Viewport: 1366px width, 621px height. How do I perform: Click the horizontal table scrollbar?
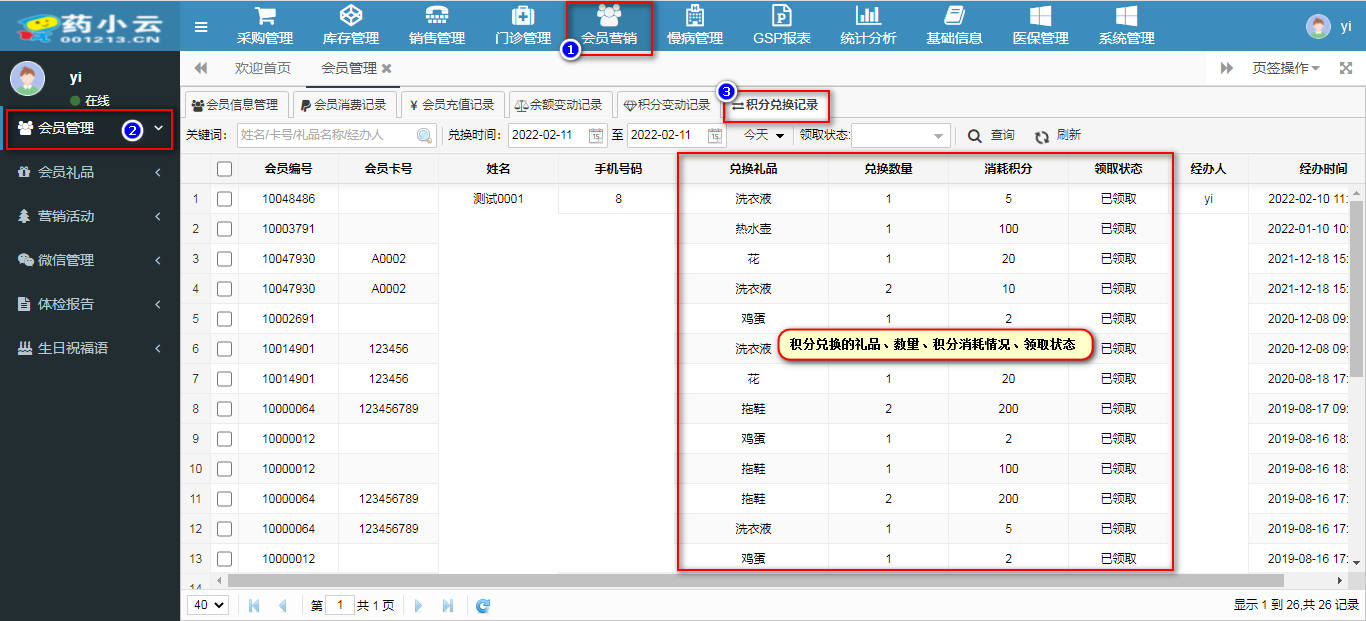[755, 580]
